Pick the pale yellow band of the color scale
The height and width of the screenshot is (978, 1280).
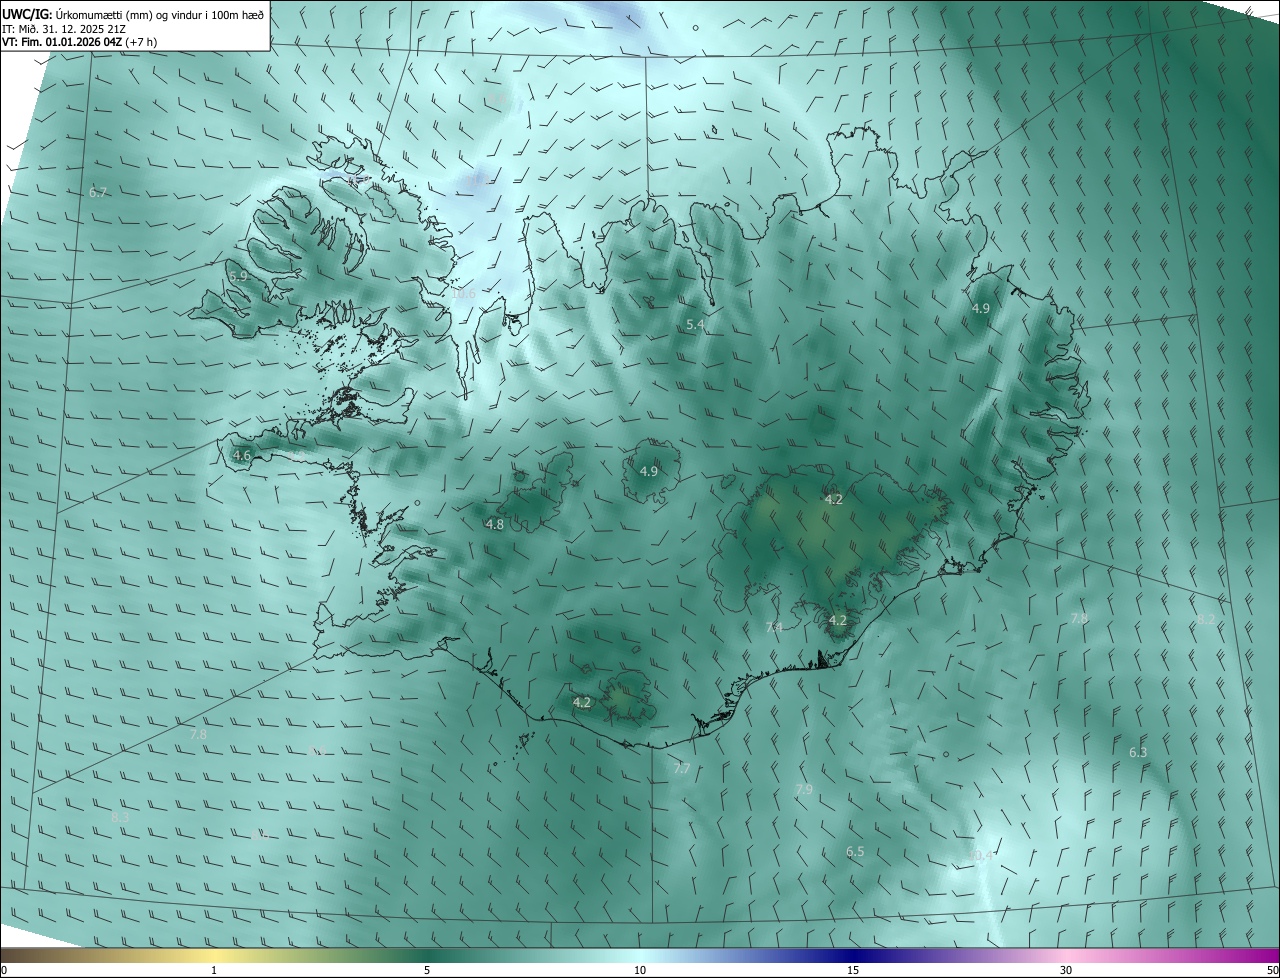click(x=215, y=955)
